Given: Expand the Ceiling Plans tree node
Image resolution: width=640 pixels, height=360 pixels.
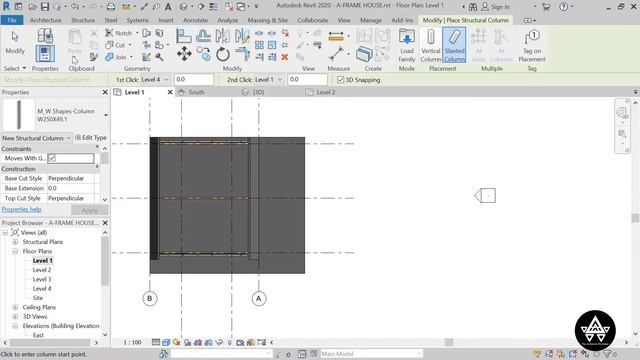Looking at the screenshot, I should [15, 307].
